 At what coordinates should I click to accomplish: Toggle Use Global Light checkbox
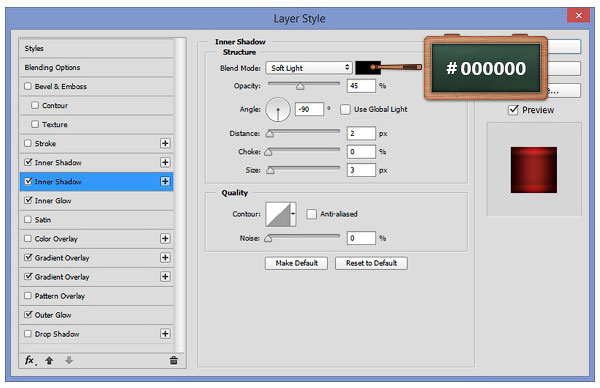coord(345,109)
